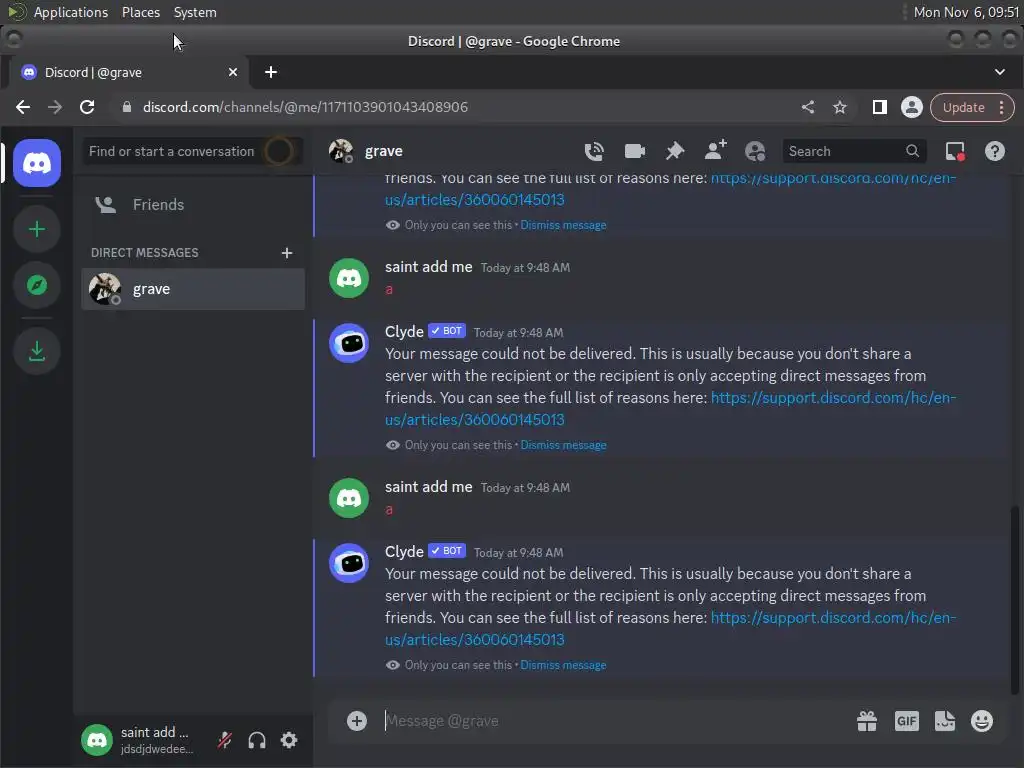Viewport: 1024px width, 768px height.
Task: Expand the Chrome tab search dropdown arrow
Action: pos(1000,72)
